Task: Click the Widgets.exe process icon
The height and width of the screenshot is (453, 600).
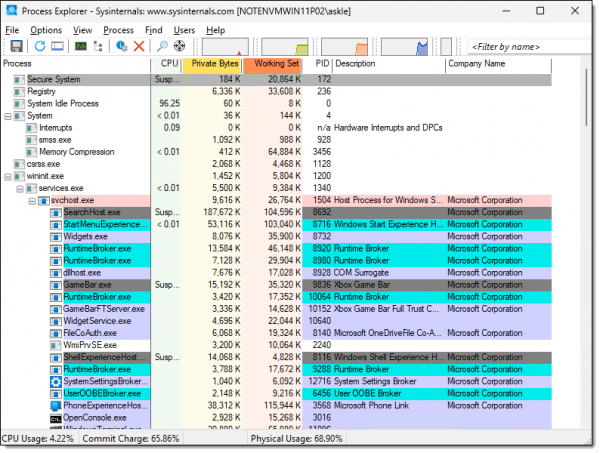Action: tap(56, 237)
